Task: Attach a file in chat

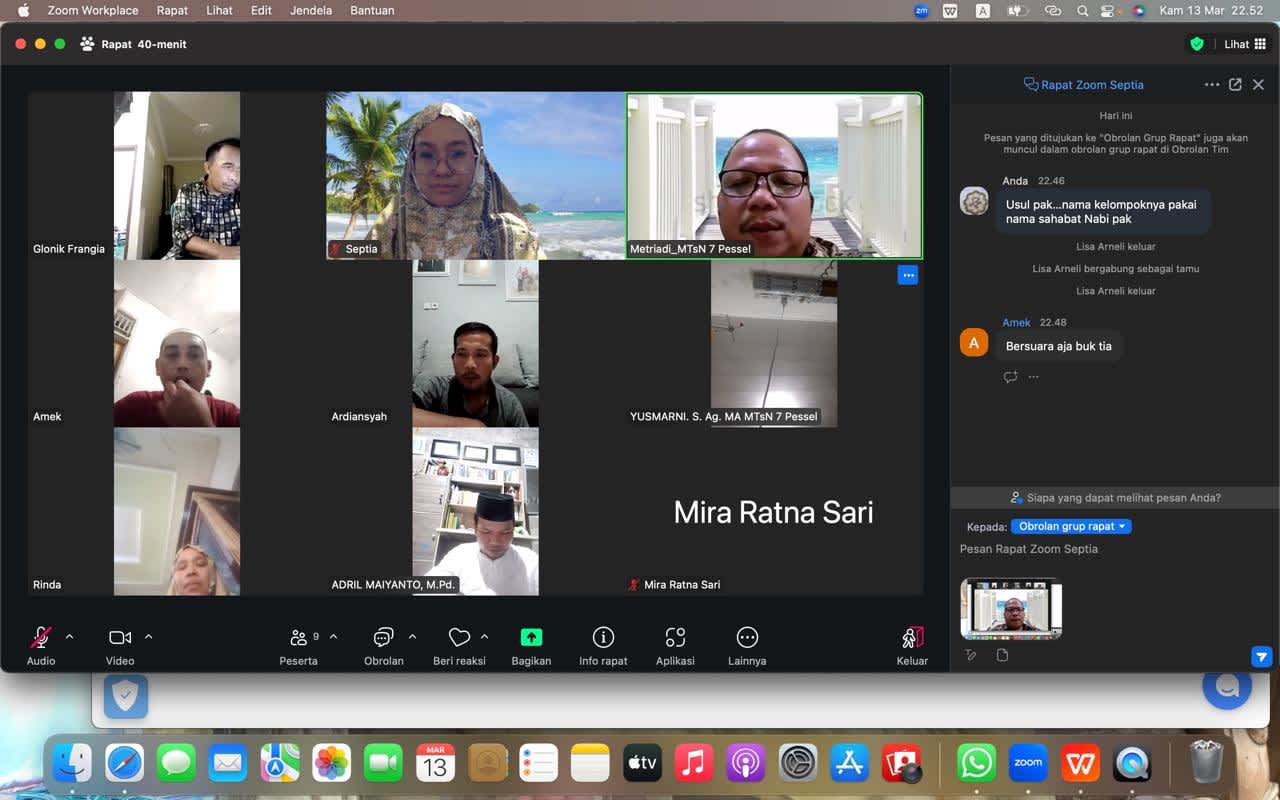Action: pyautogui.click(x=1002, y=655)
